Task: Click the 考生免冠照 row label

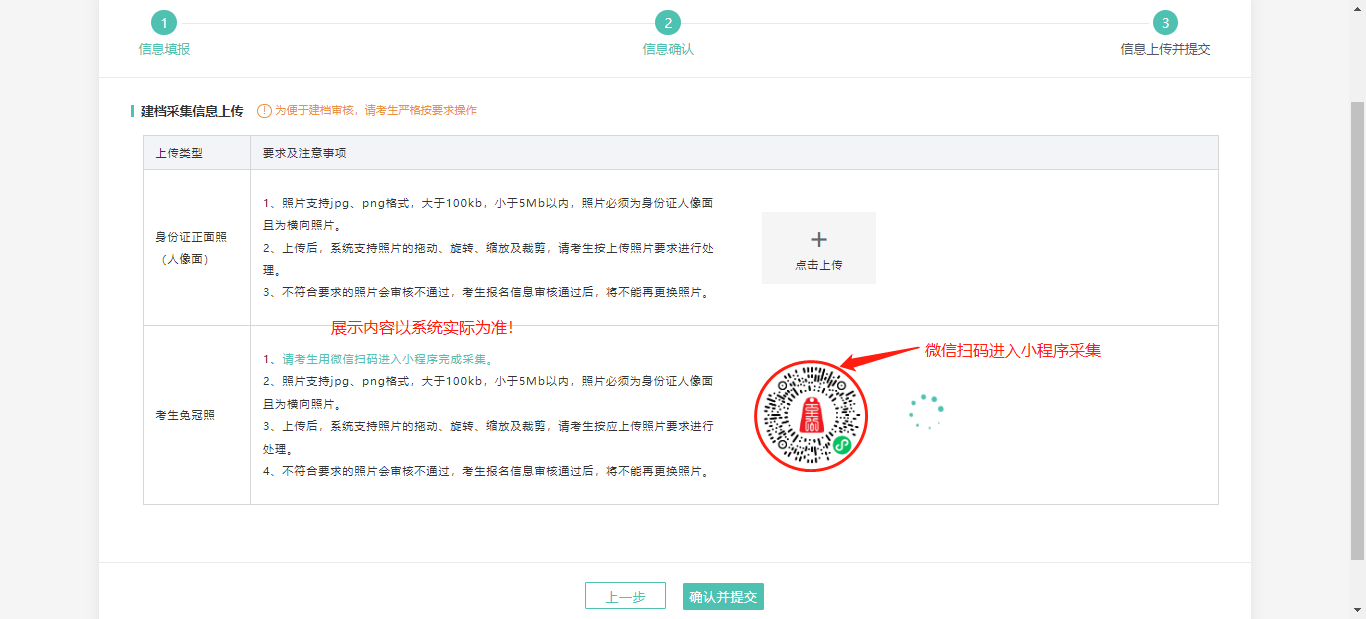Action: pos(185,415)
